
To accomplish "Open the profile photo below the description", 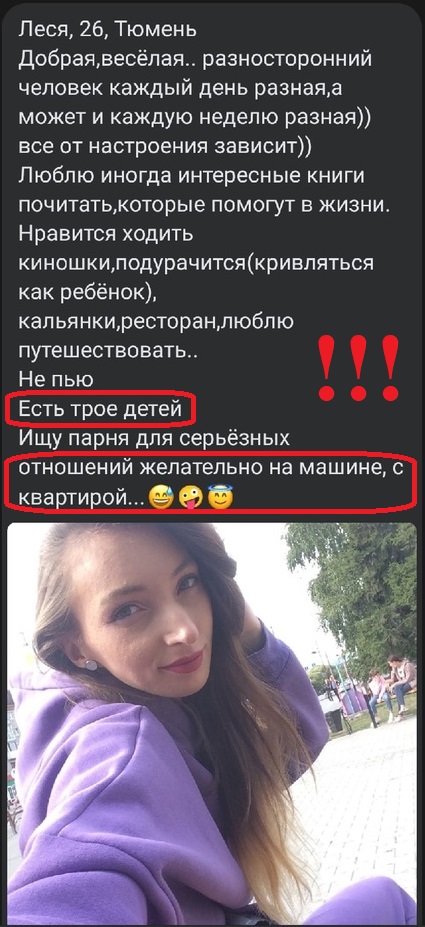I will point(212,723).
